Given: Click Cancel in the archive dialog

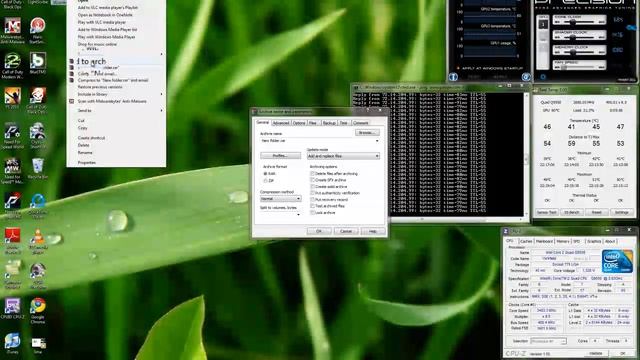Looking at the screenshot, I should click(346, 231).
